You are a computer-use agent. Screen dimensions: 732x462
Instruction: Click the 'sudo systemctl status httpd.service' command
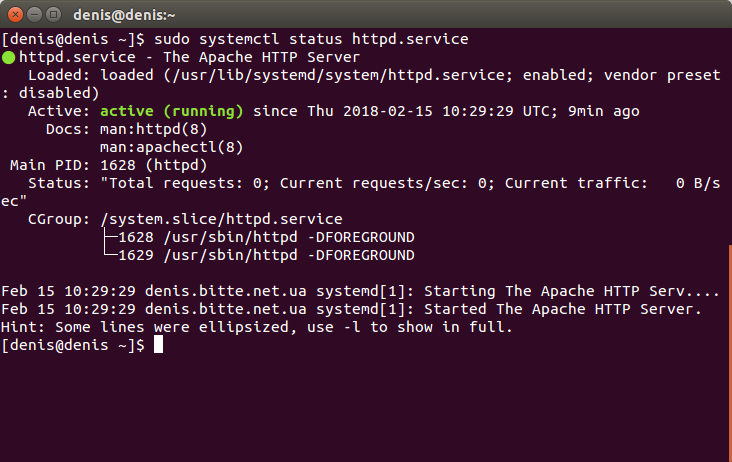[311, 39]
